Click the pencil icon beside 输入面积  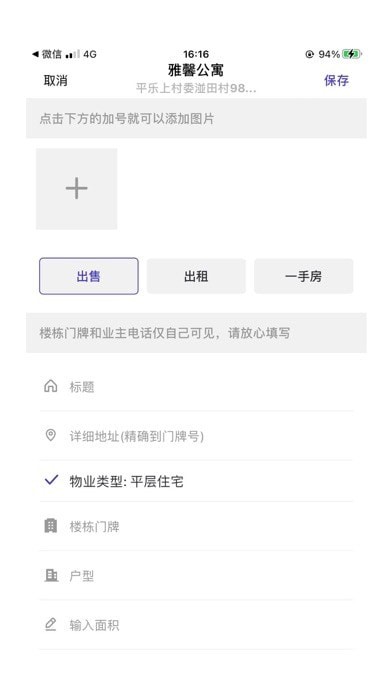click(x=51, y=625)
